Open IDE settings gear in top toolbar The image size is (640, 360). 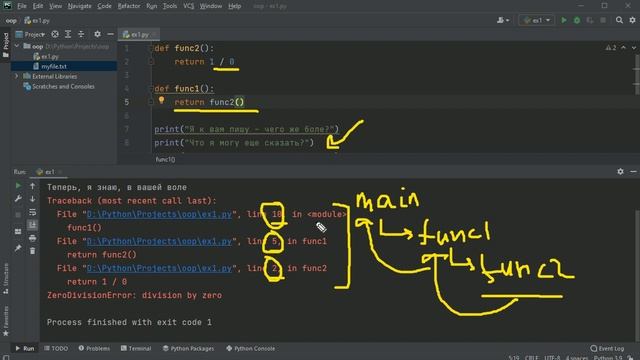pos(632,20)
